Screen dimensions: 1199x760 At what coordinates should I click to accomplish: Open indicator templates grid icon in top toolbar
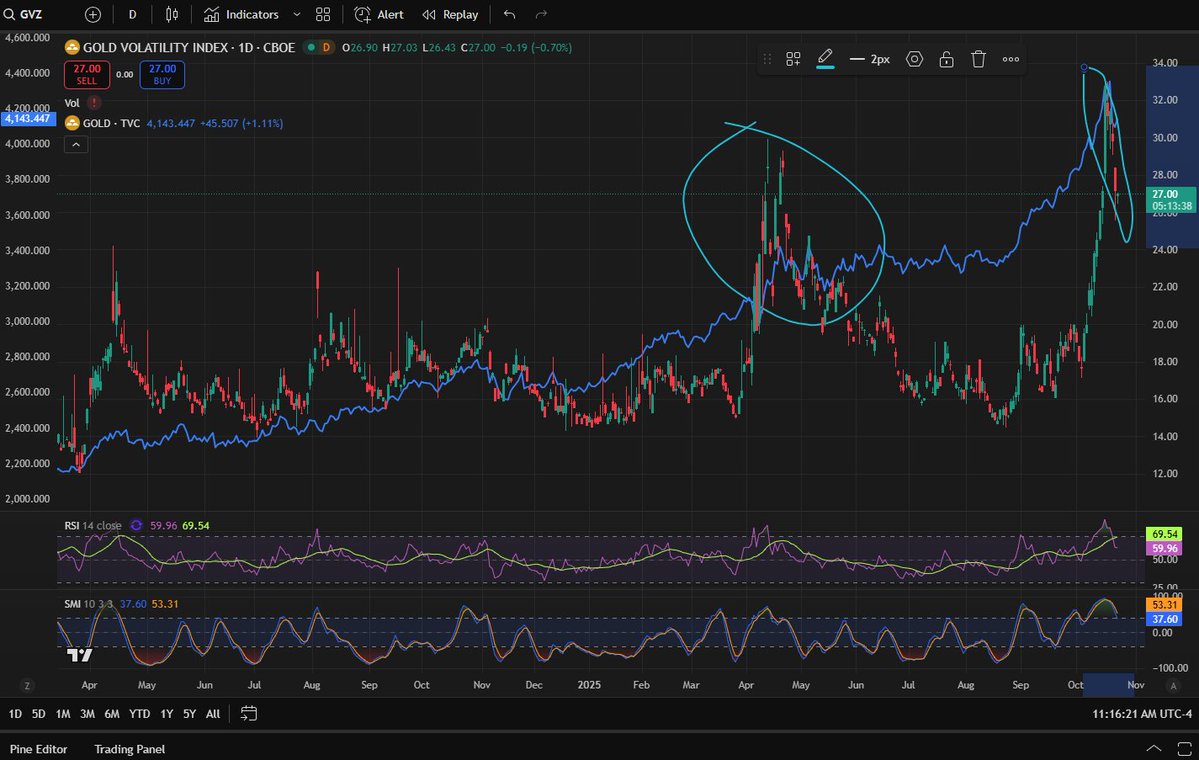(x=323, y=15)
